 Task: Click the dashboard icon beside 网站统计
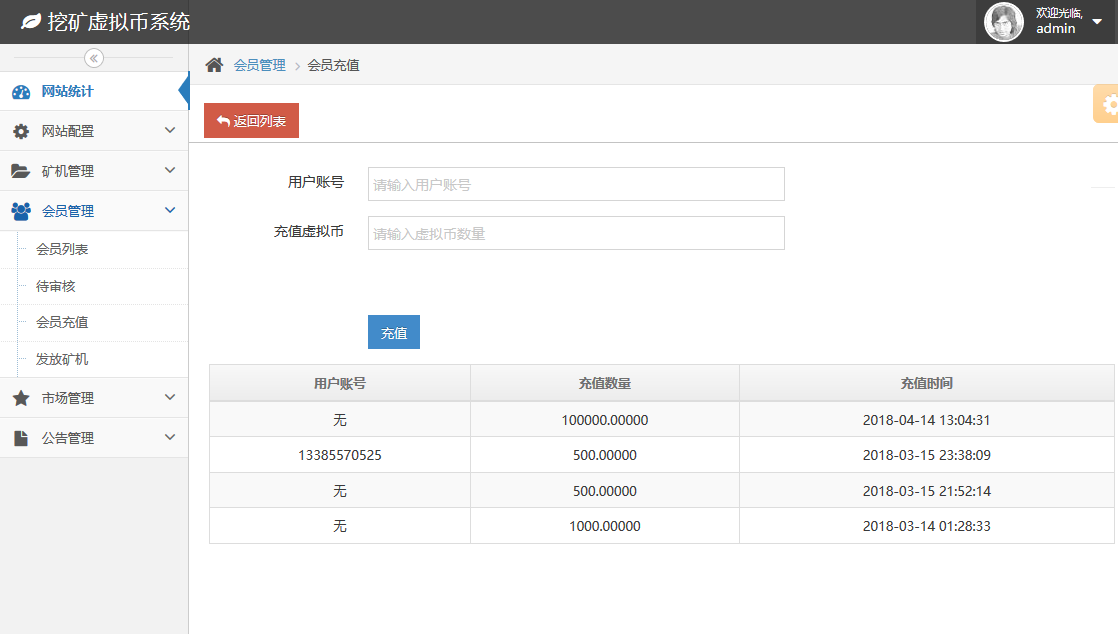click(21, 92)
